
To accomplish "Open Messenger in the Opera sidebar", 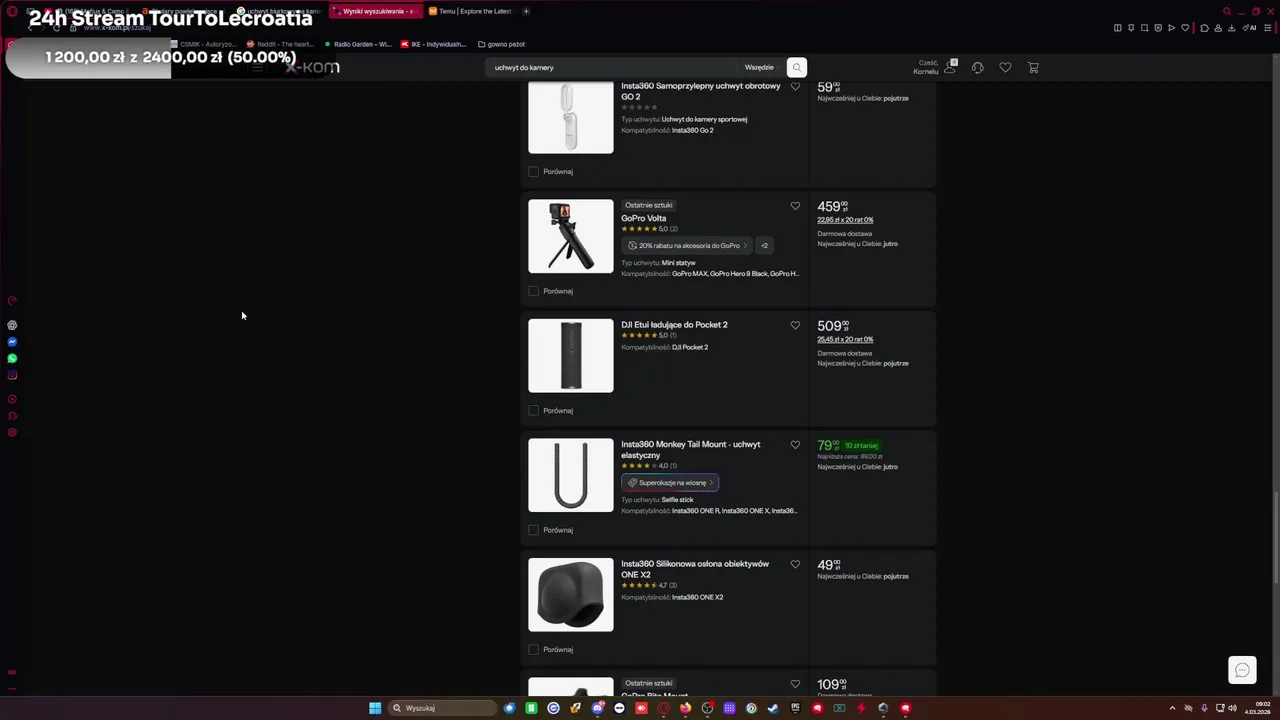I will tap(12, 342).
